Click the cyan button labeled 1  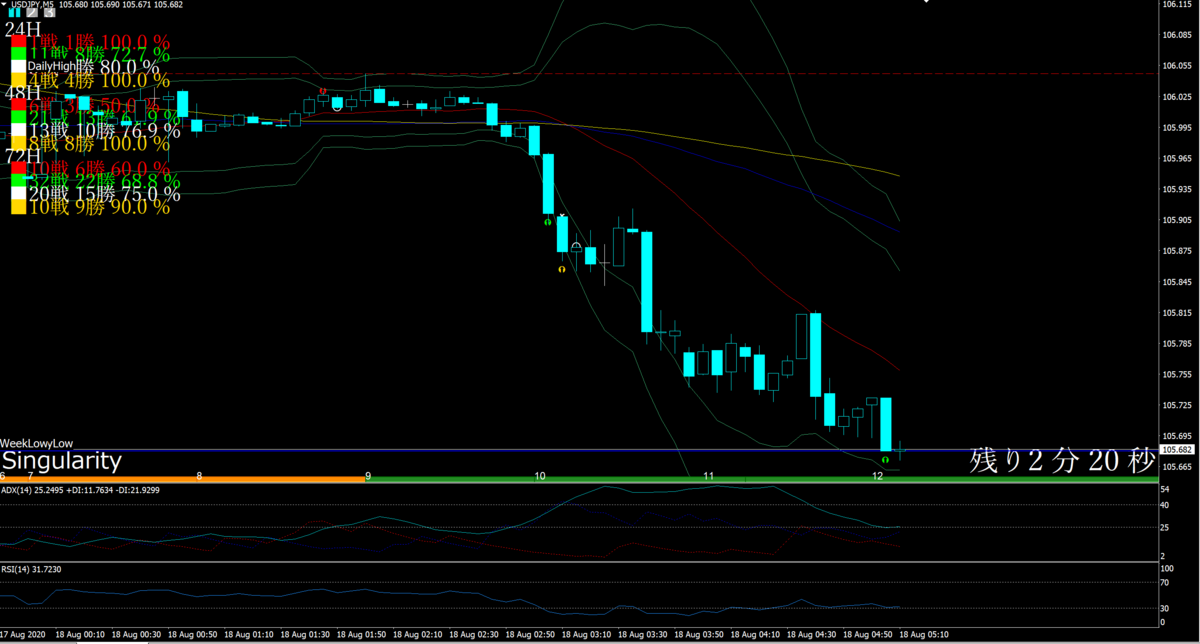[x=14, y=12]
